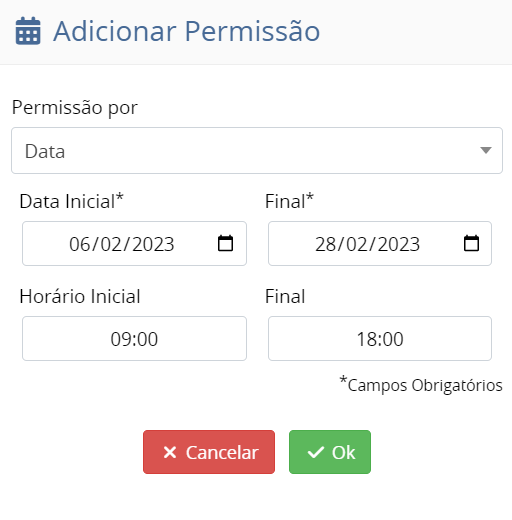Click the calendar icon beside Adicionar Permissão title

28,31
